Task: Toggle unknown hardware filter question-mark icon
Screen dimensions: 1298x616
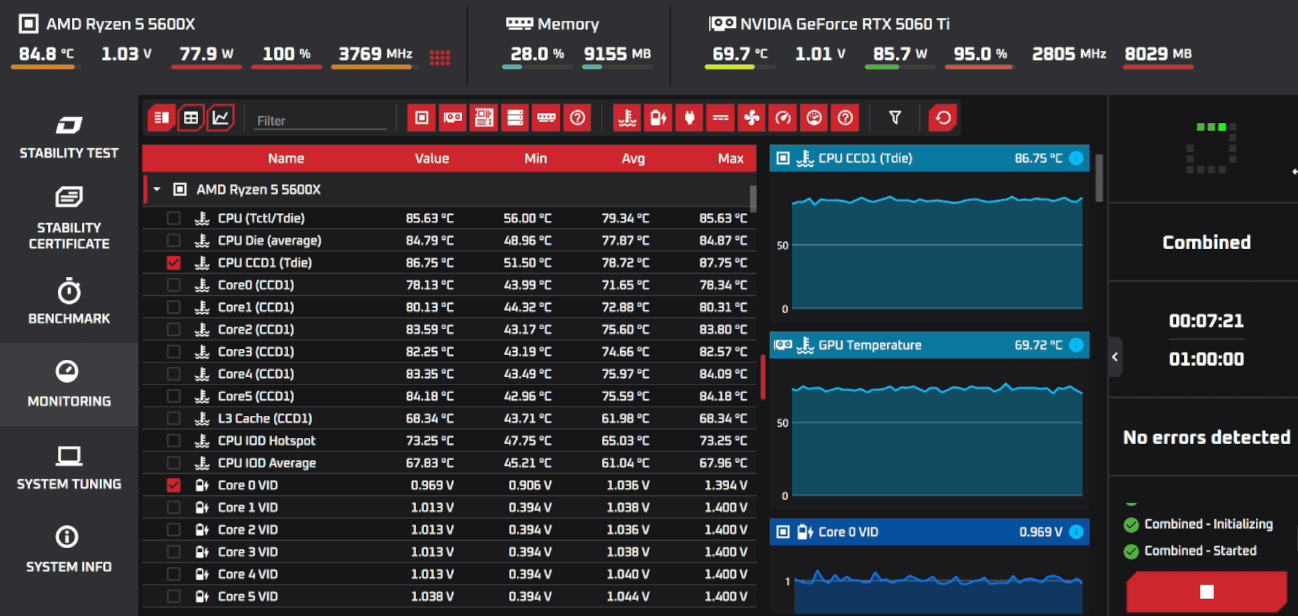Action: 577,118
